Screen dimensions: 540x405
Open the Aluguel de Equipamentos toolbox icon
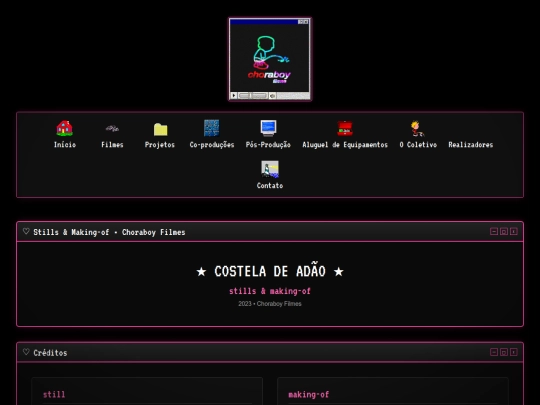[x=345, y=128]
